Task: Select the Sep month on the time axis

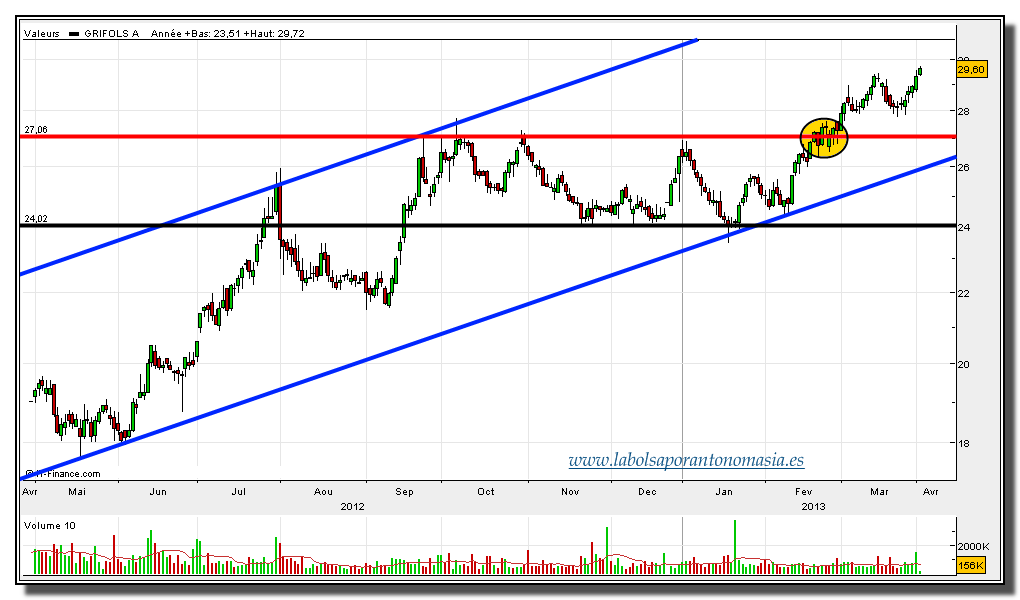Action: [405, 492]
